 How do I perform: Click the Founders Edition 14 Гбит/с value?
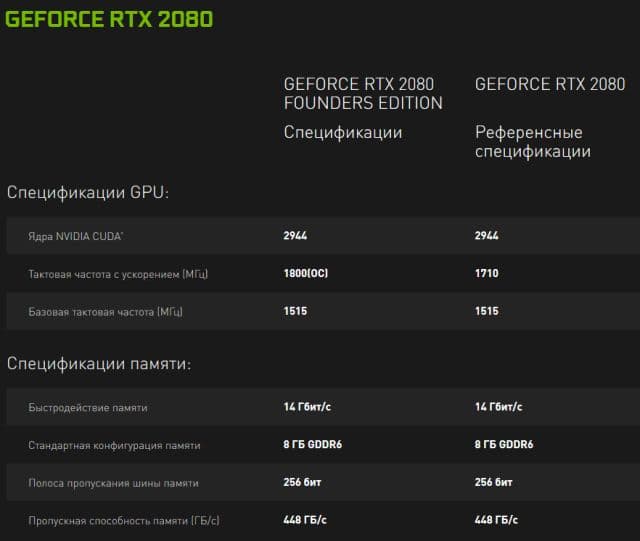307,407
